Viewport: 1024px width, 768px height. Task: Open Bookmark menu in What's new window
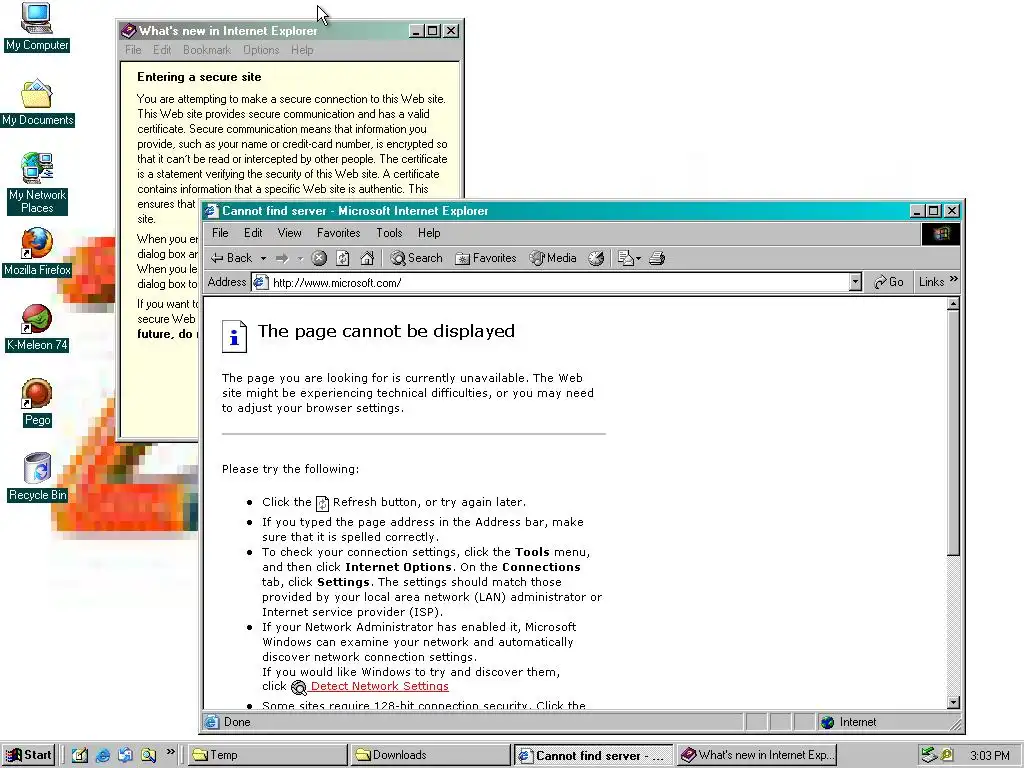click(207, 50)
